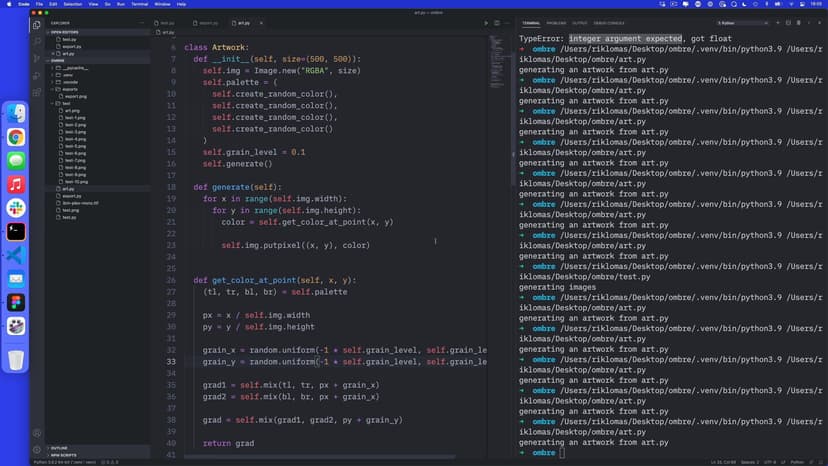Click the split editor icon
The image size is (828, 466).
pos(496,22)
